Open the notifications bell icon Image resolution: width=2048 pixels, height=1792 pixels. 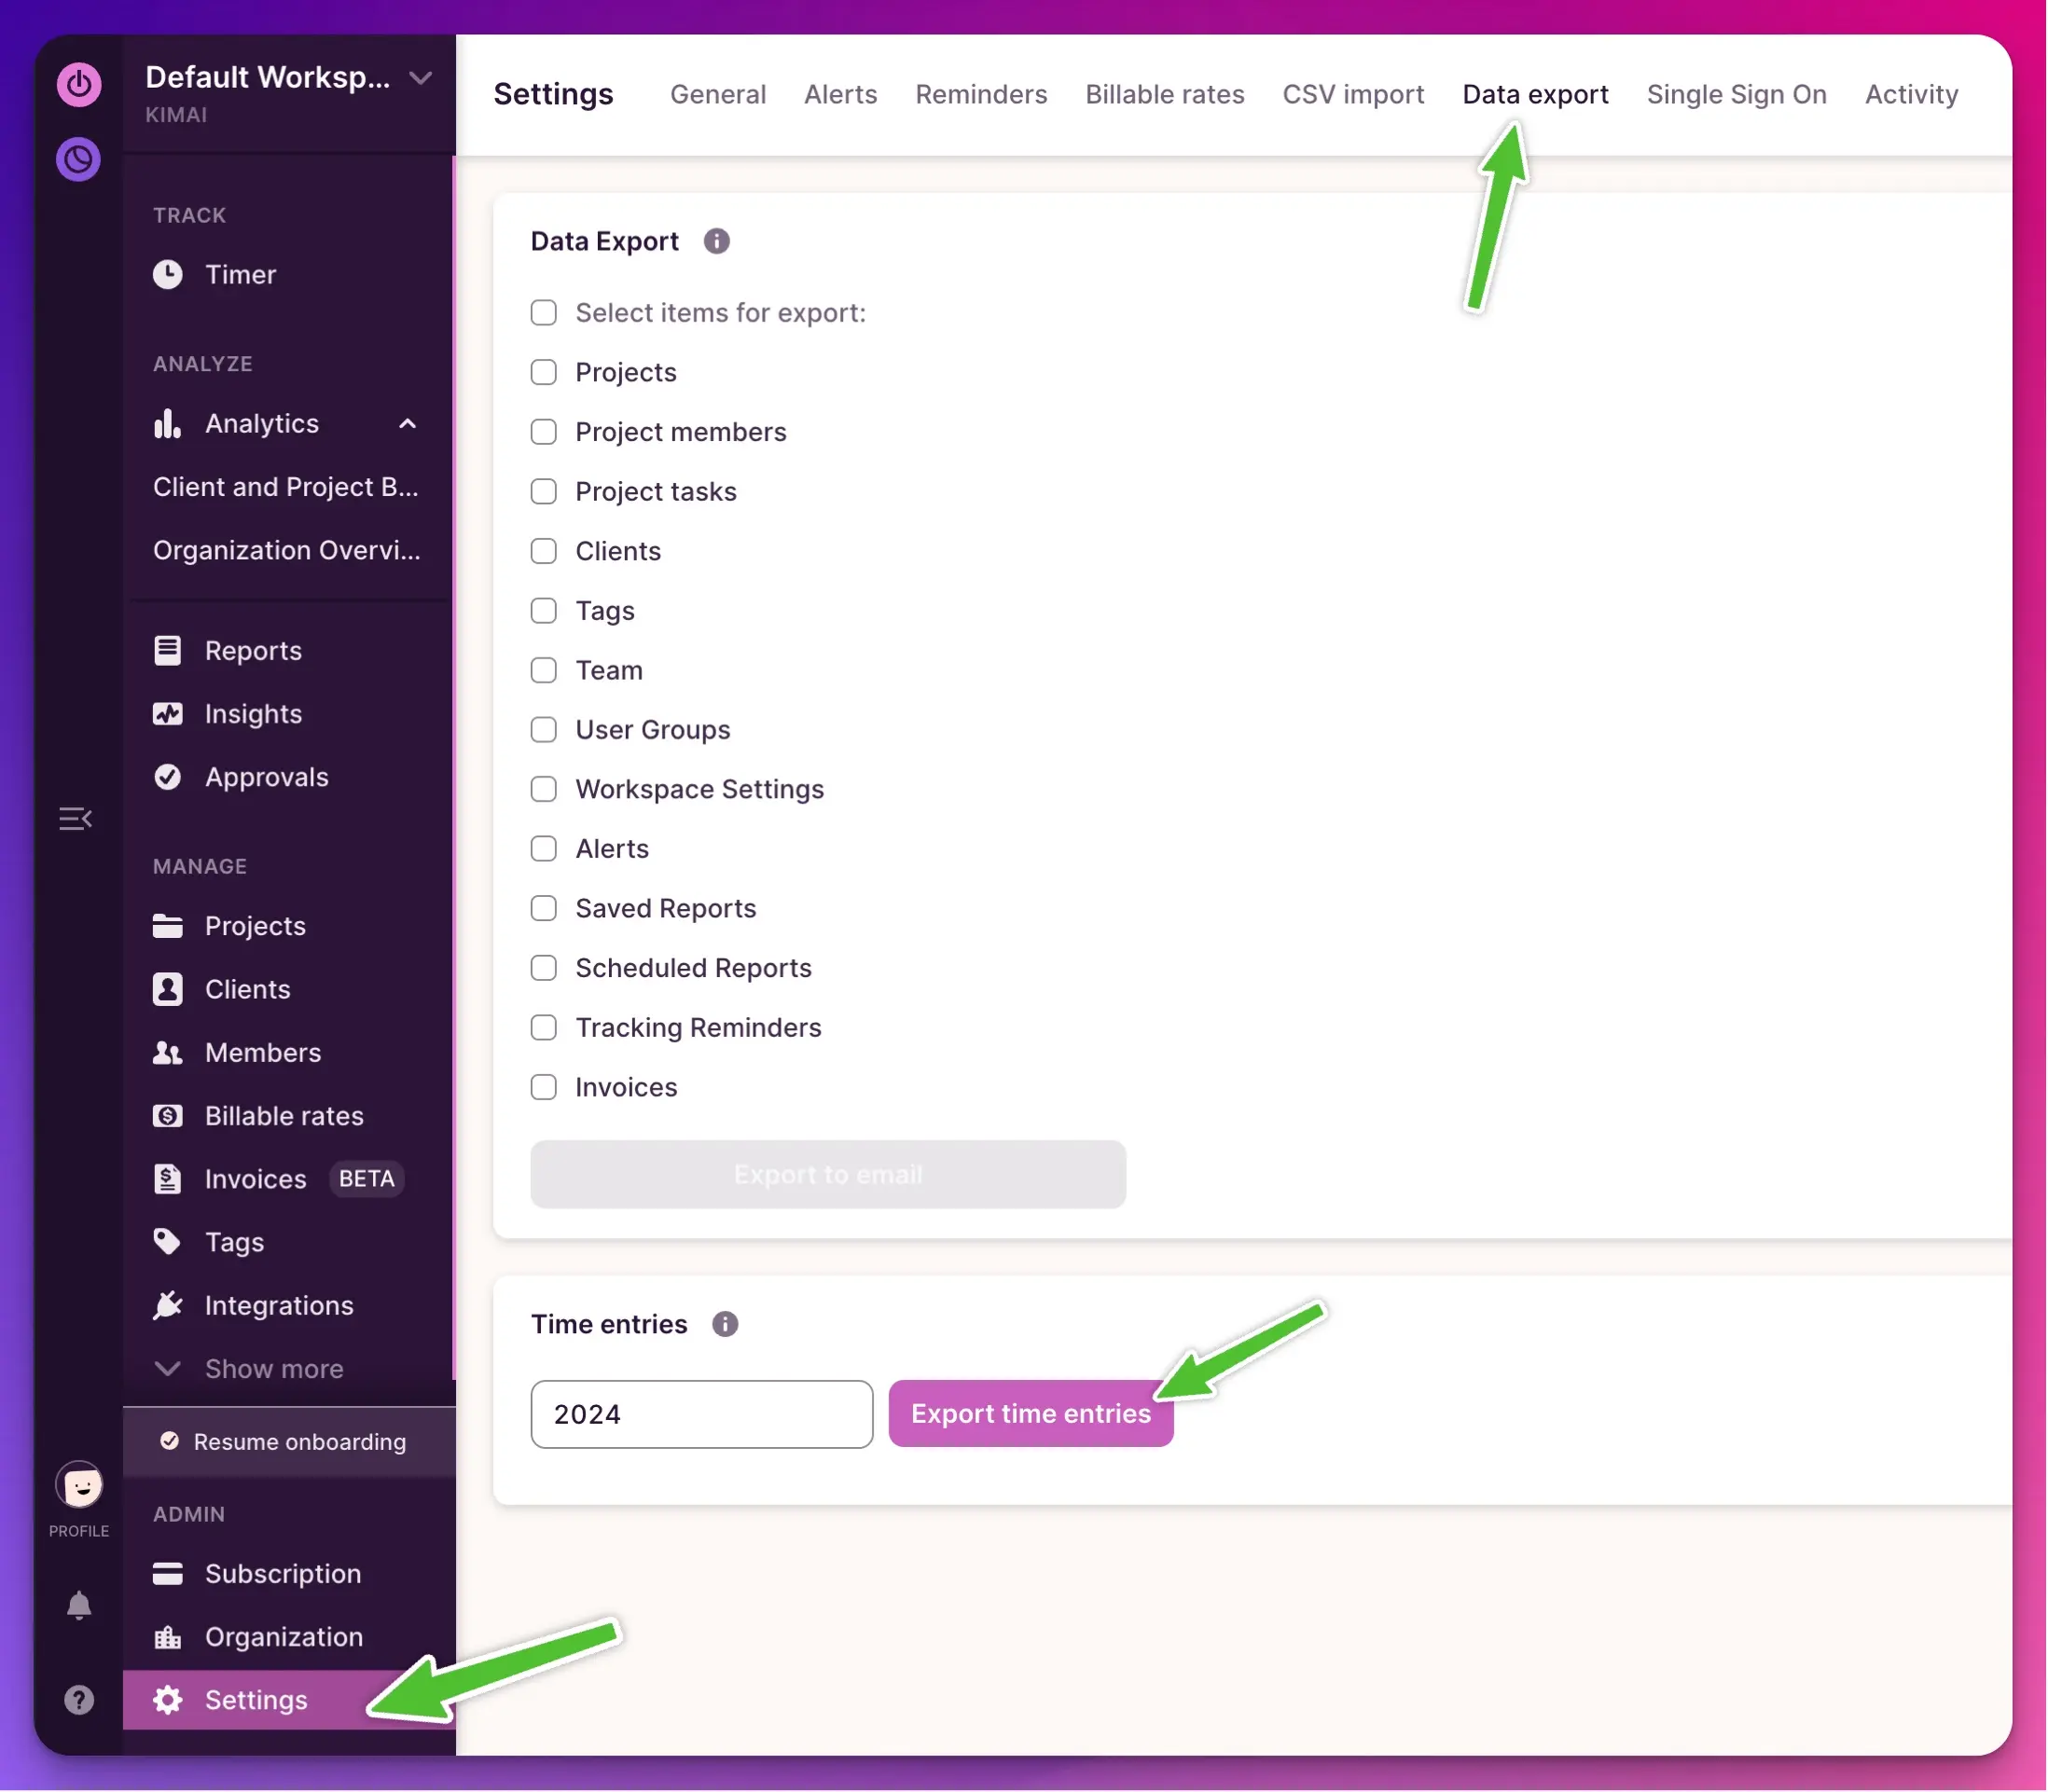pyautogui.click(x=79, y=1605)
